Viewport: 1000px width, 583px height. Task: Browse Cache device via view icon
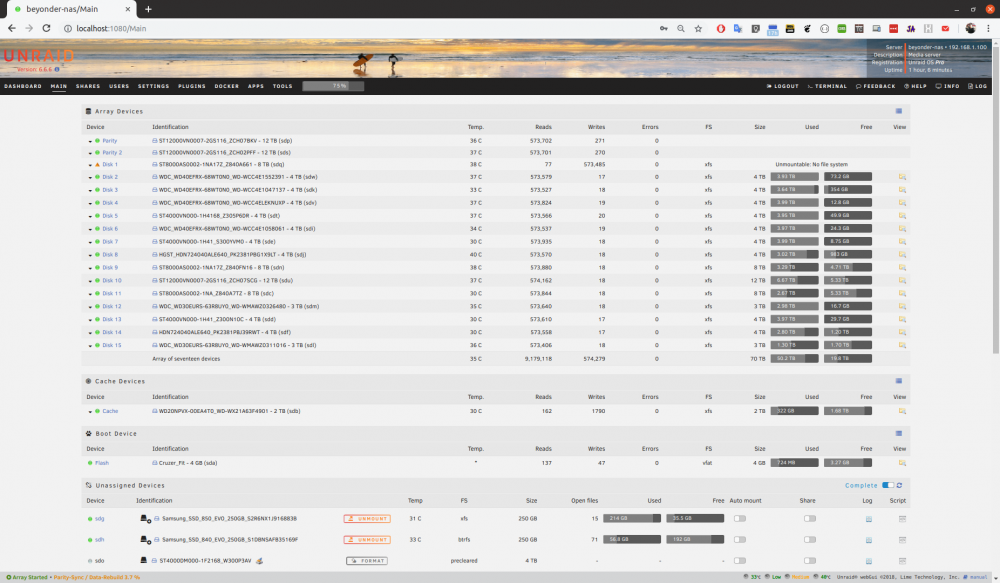tap(902, 411)
